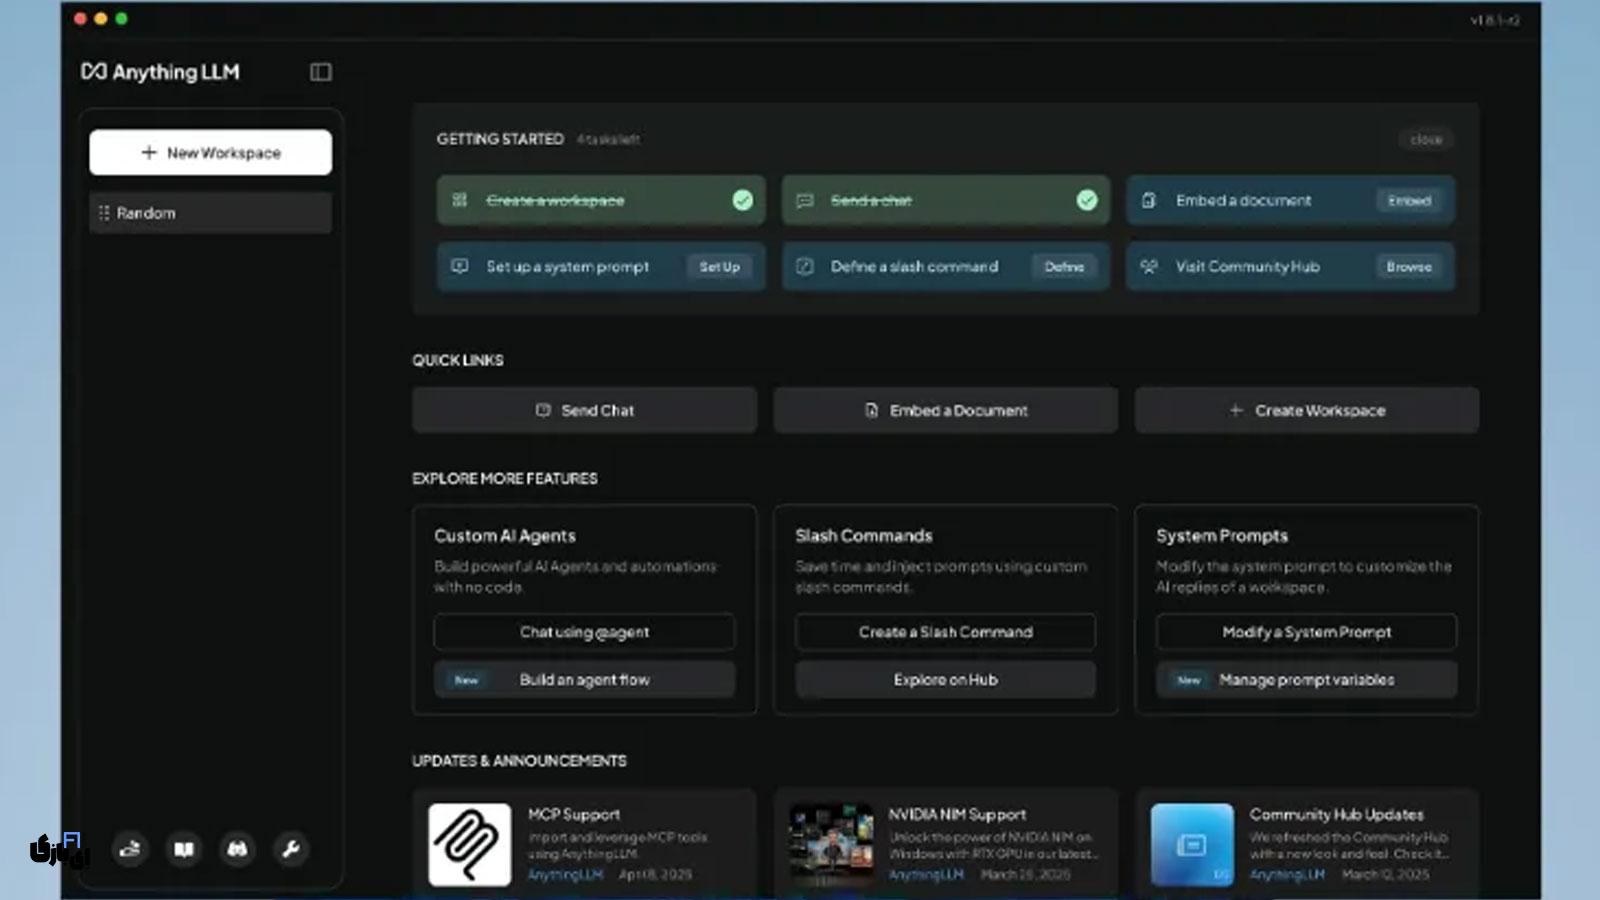
Task: Toggle the Send a chat checkmark
Action: pyautogui.click(x=1086, y=200)
